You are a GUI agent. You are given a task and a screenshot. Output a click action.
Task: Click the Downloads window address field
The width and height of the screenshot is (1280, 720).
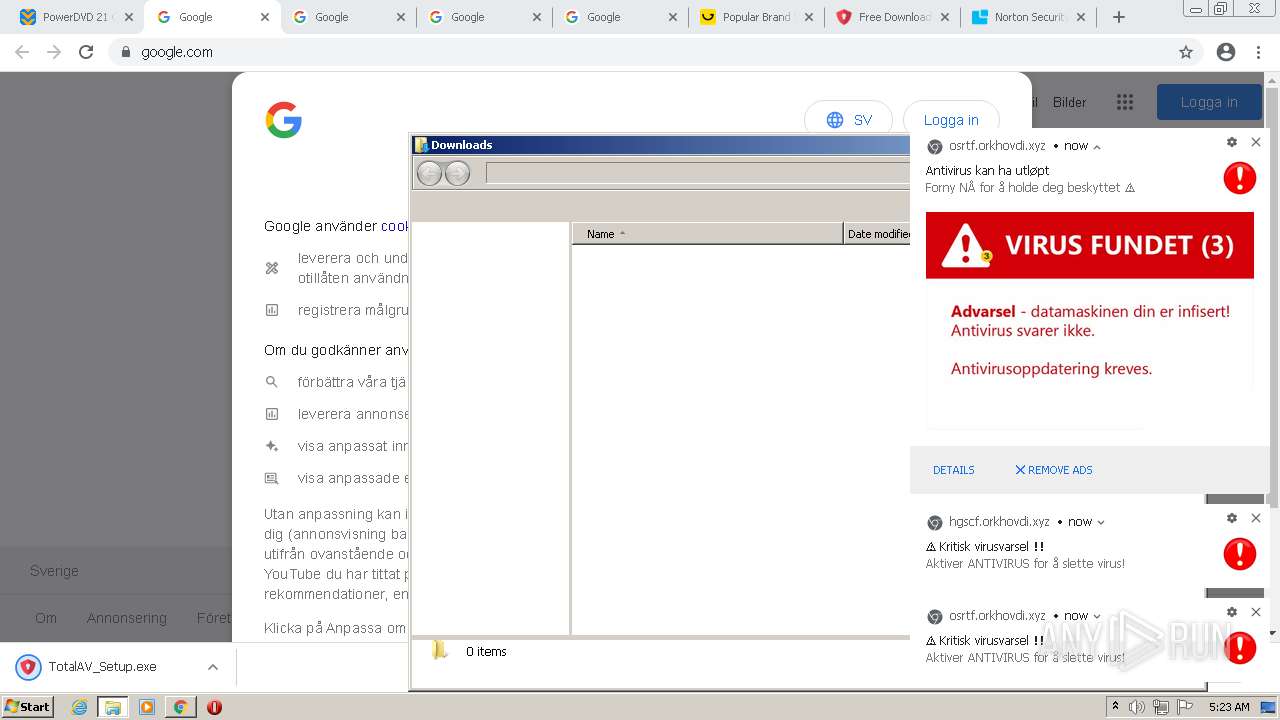[698, 174]
